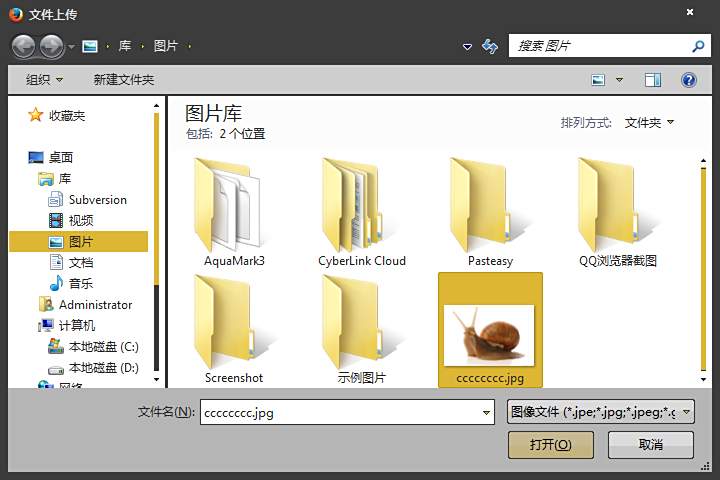
Task: Open 排列方式 文件夹 dropdown
Action: tap(649, 123)
